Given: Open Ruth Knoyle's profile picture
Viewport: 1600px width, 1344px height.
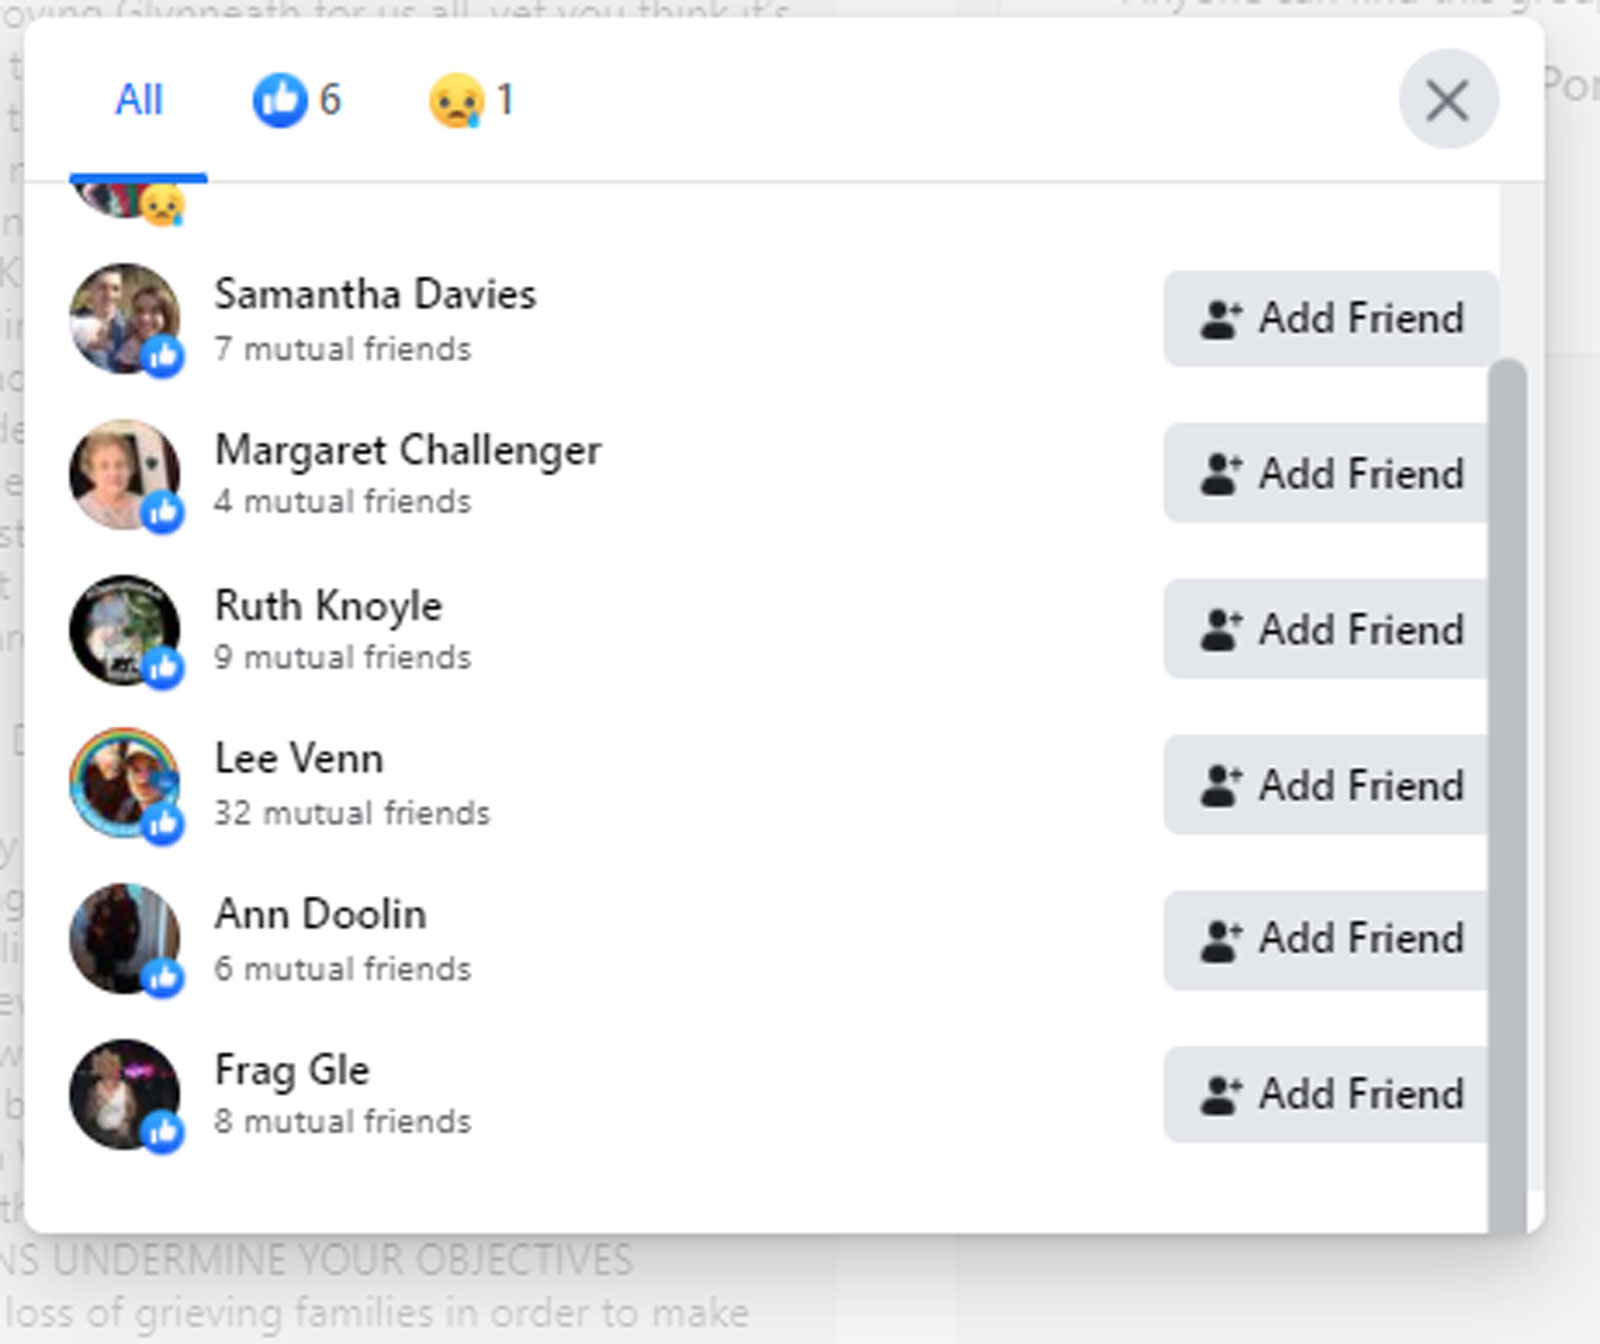Looking at the screenshot, I should pyautogui.click(x=124, y=630).
